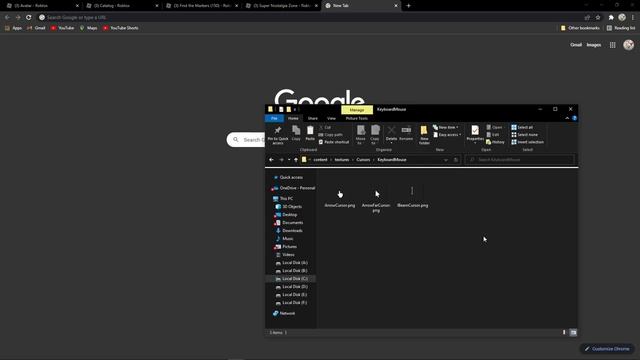640x360 pixels.
Task: Collapse the Explorer ribbon chevron
Action: pos(567,118)
